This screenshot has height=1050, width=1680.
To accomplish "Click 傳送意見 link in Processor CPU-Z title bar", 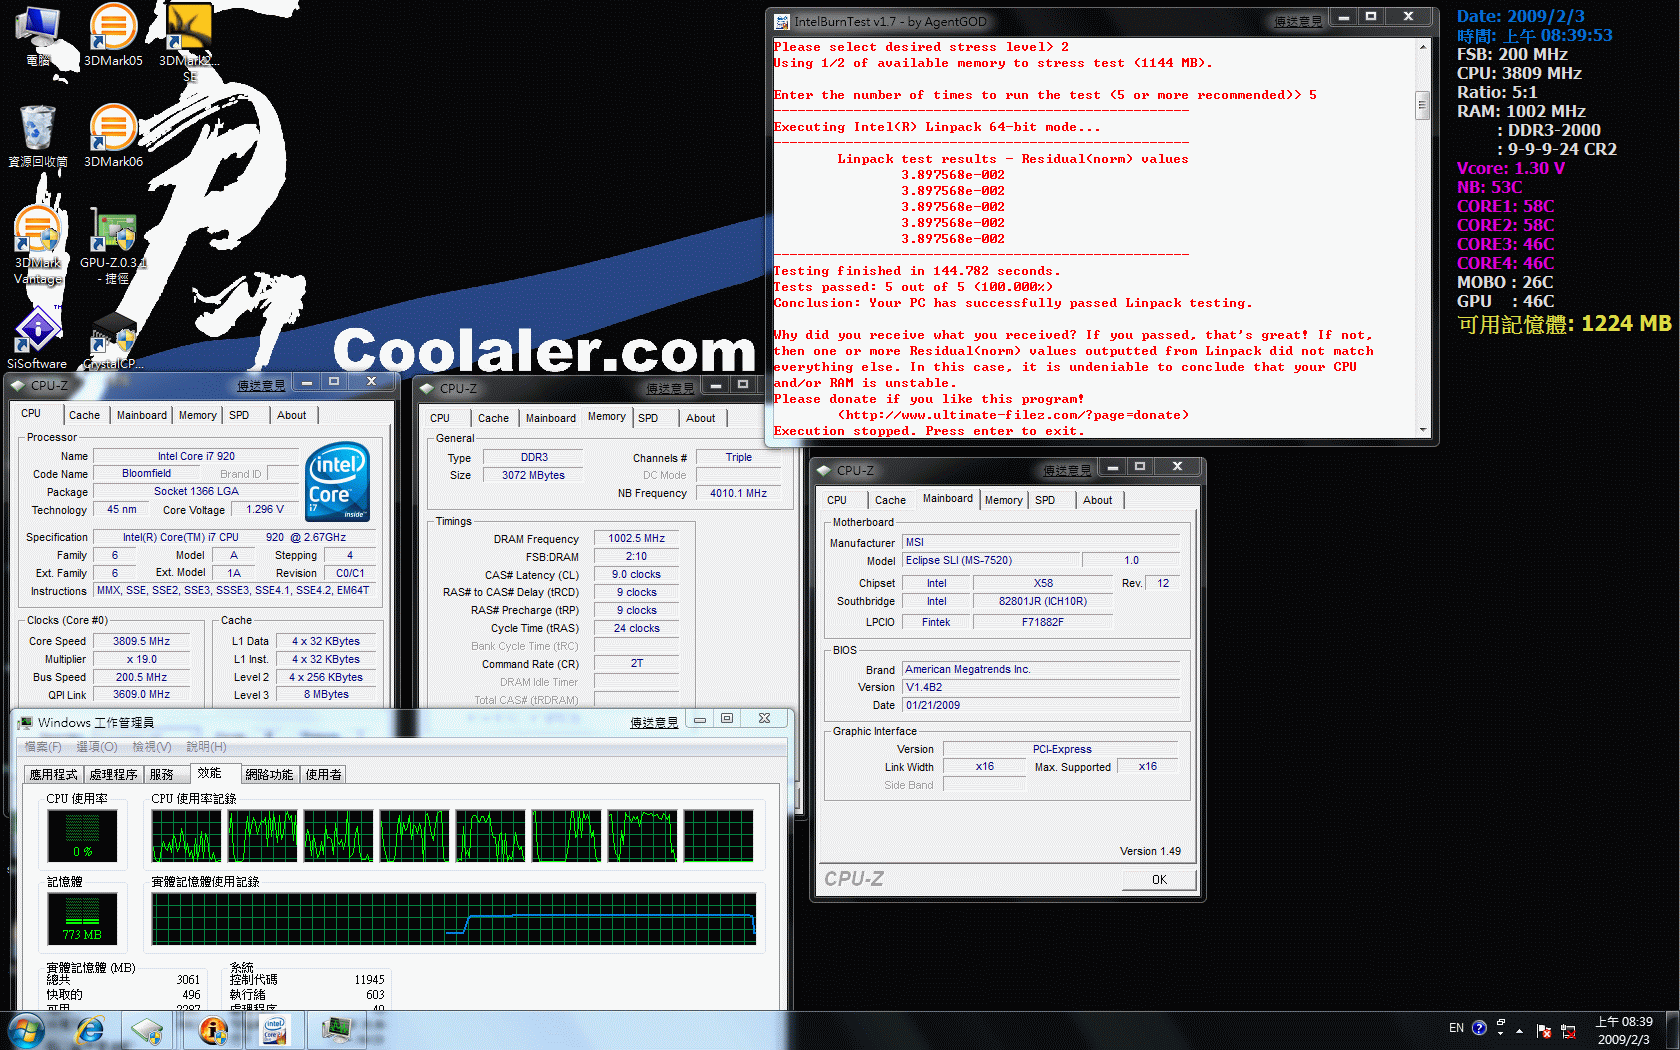I will pyautogui.click(x=261, y=385).
